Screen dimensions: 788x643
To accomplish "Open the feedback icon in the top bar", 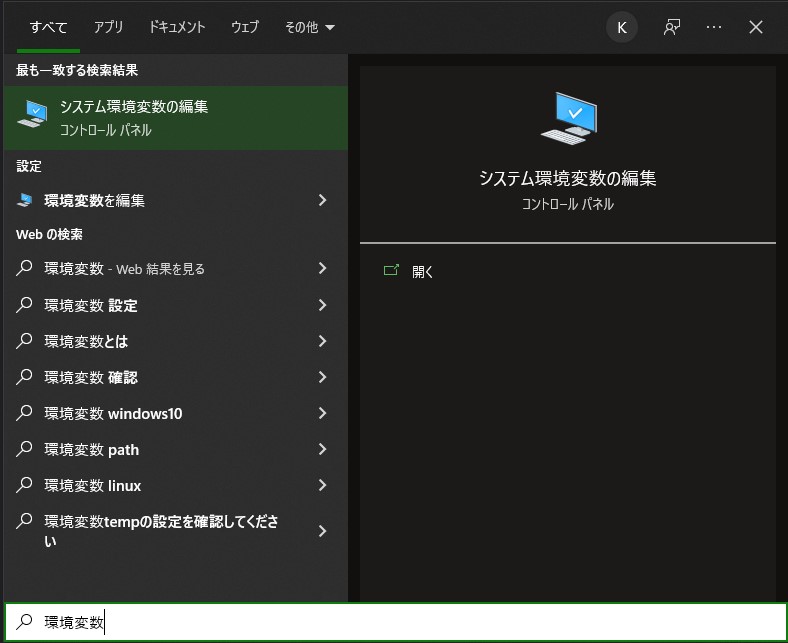I will pyautogui.click(x=671, y=27).
